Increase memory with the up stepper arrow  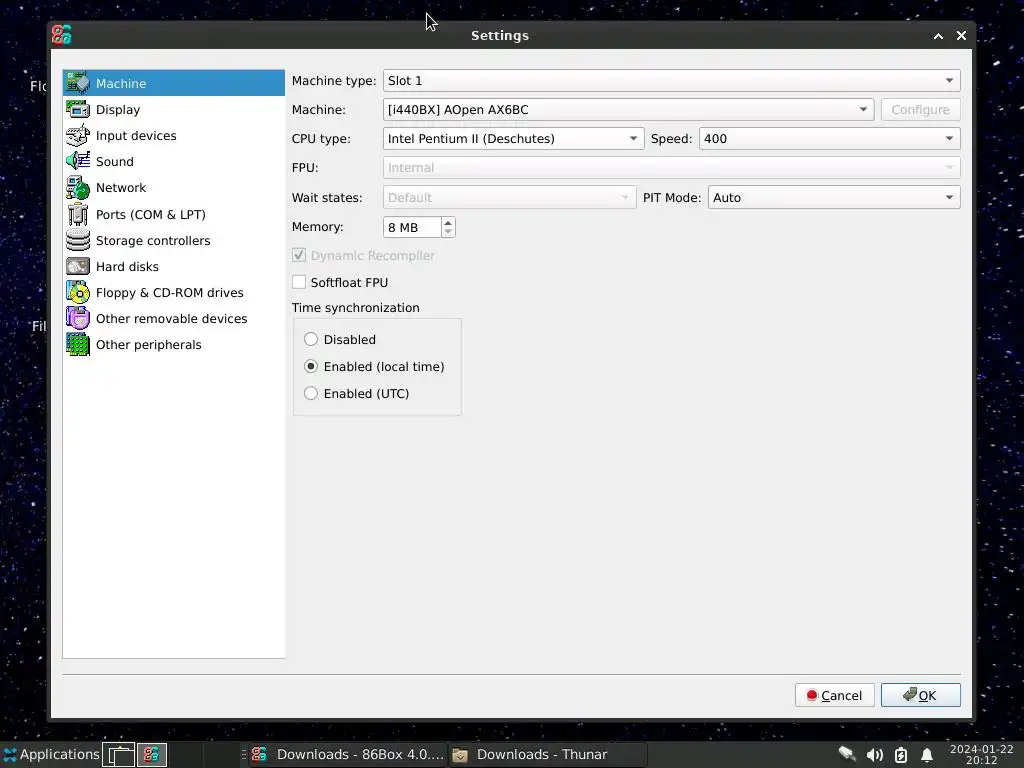[x=448, y=222]
